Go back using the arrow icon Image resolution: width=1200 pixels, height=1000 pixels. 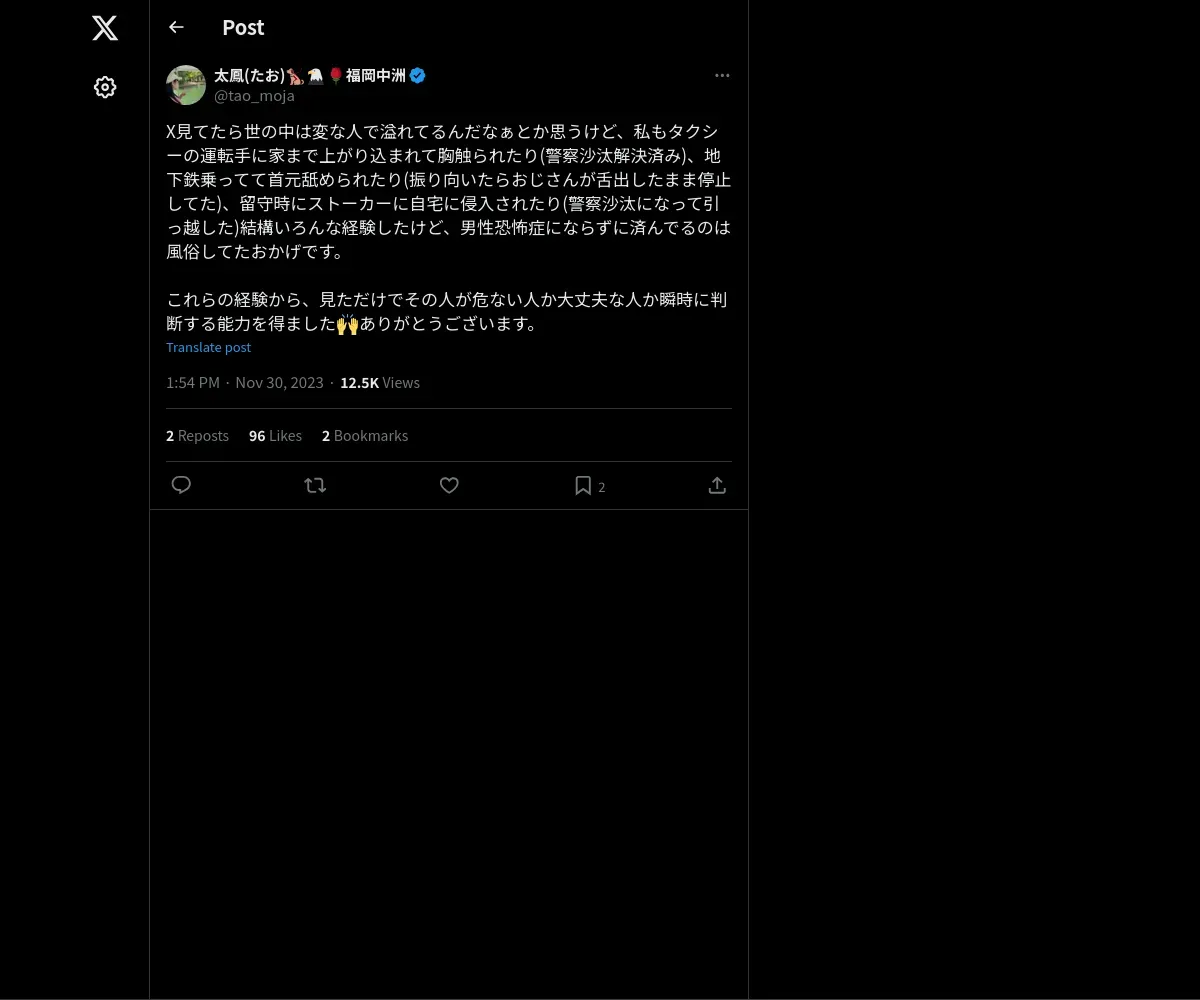[x=176, y=27]
